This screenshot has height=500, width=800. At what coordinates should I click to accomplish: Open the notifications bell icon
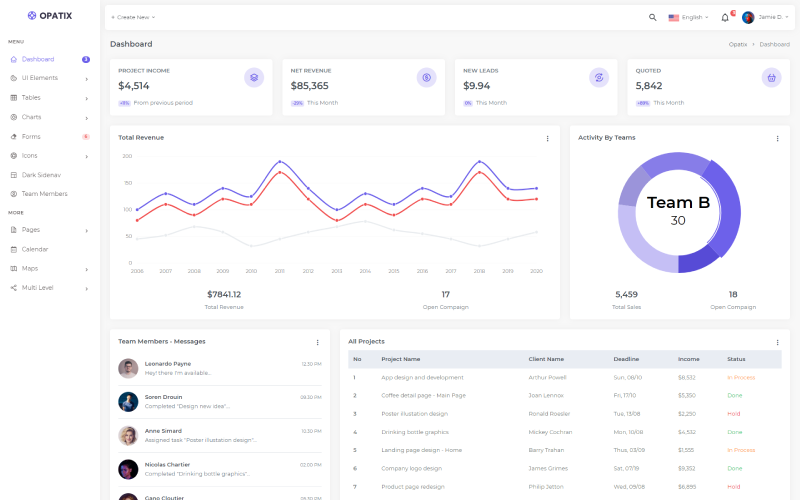(725, 17)
